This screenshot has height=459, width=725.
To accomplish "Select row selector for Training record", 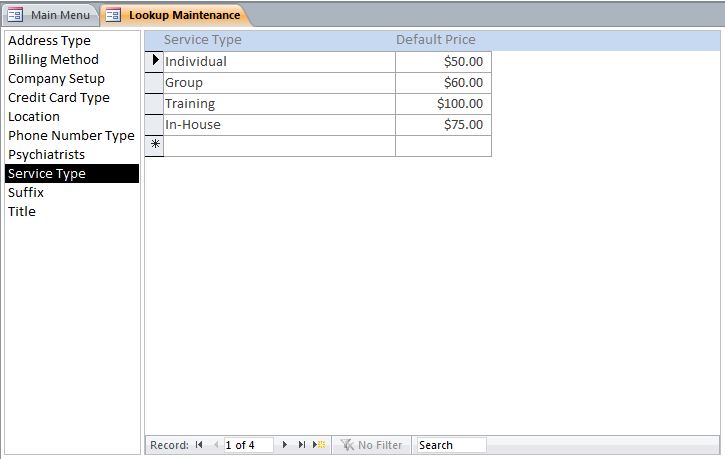I will pyautogui.click(x=154, y=104).
